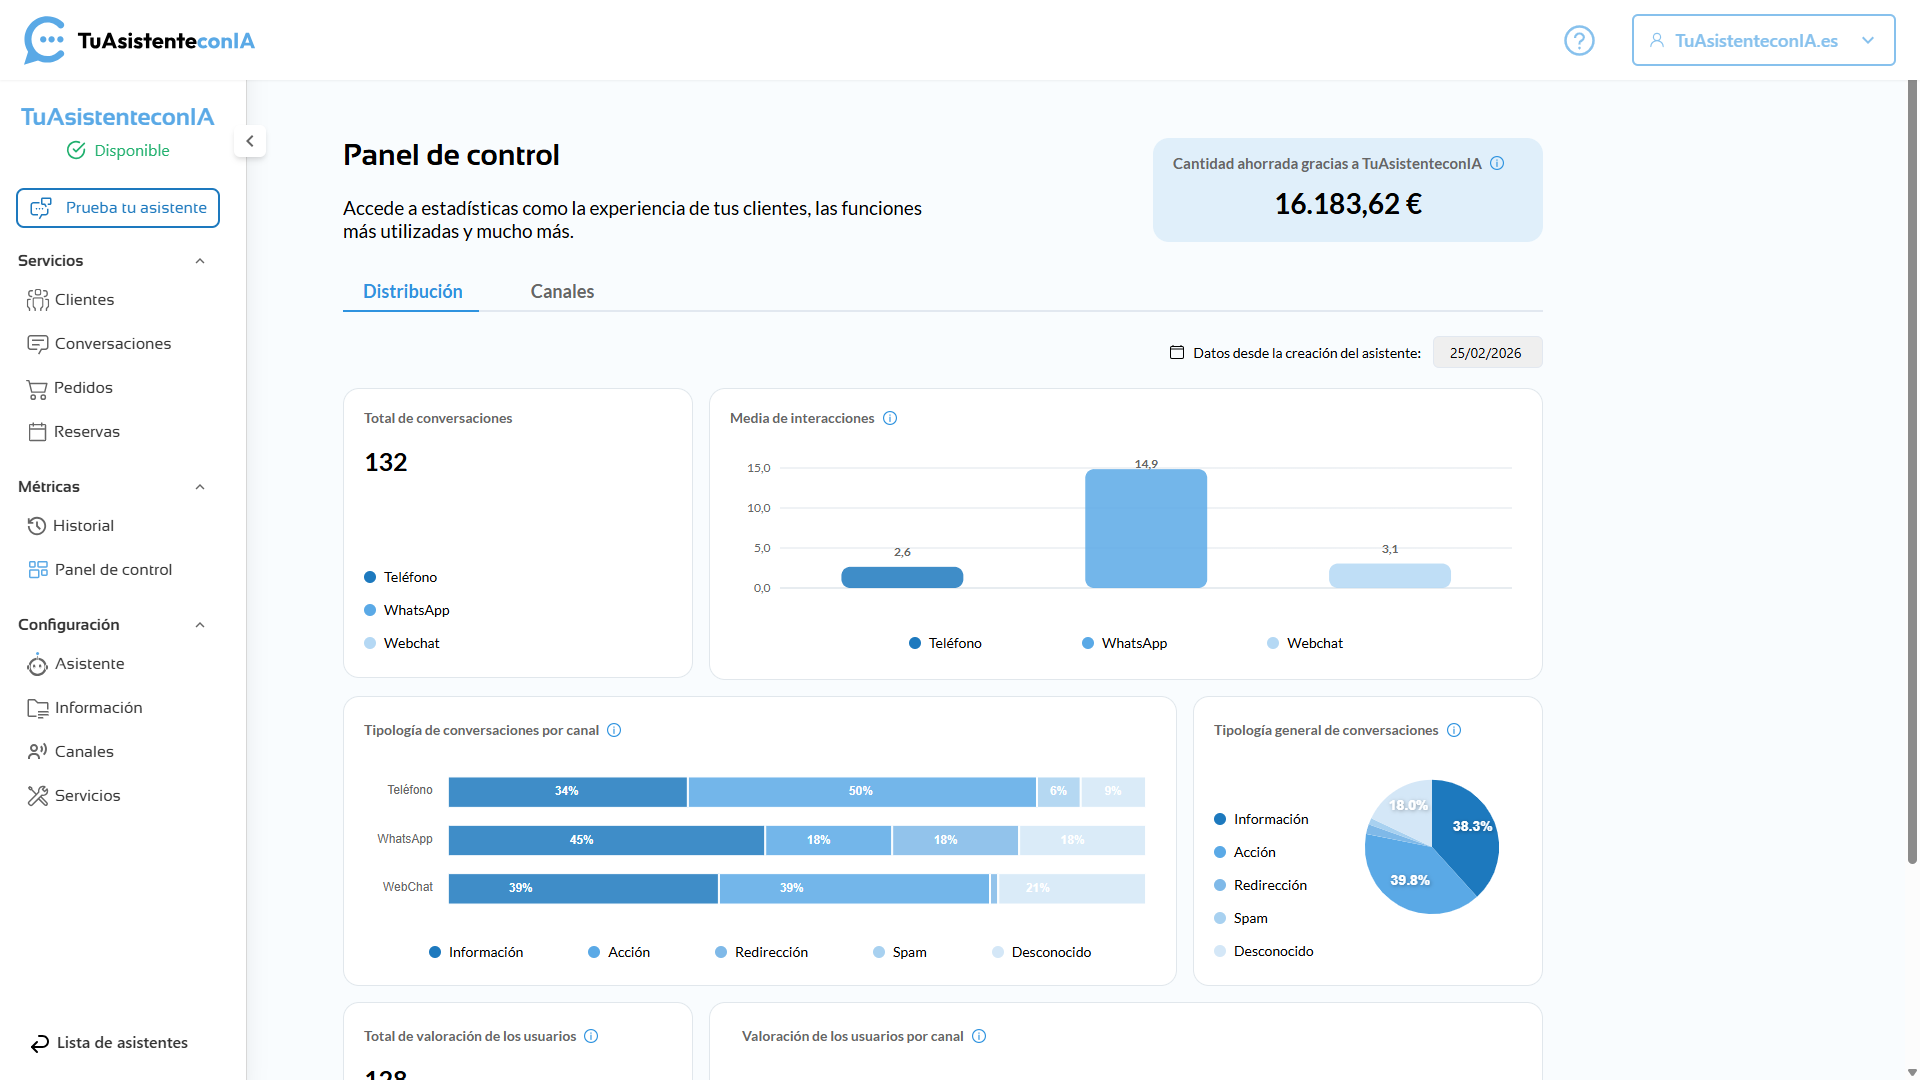Open the Asistente robot icon

coord(38,664)
